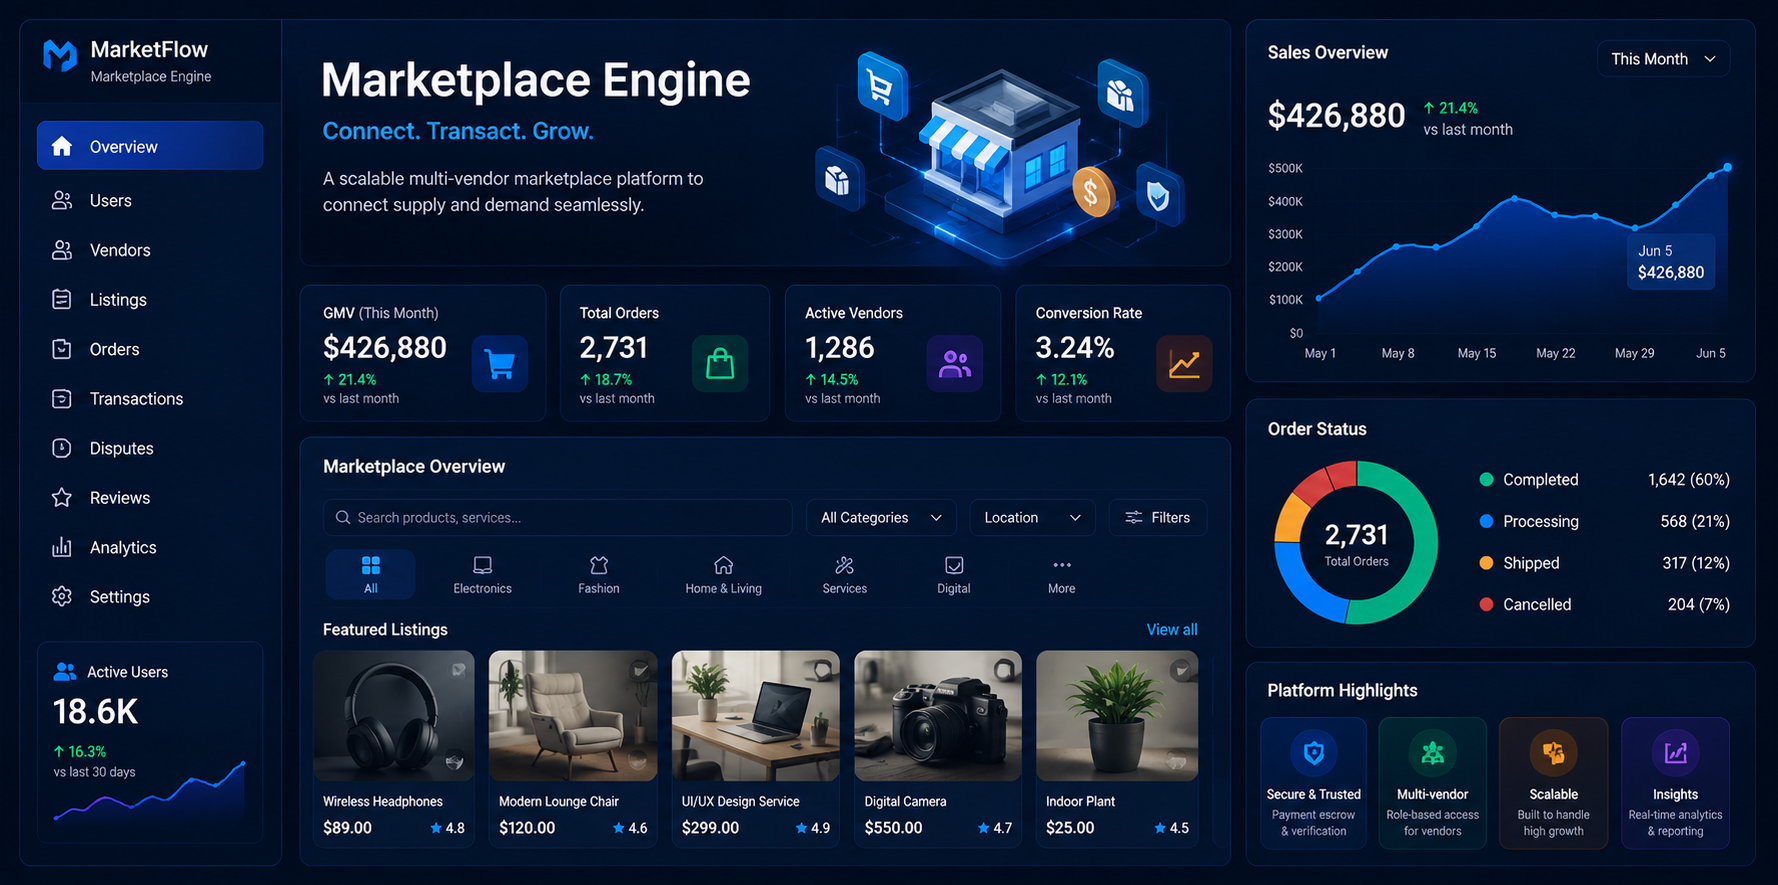The image size is (1778, 885).
Task: Select the Users sidebar icon
Action: [62, 201]
